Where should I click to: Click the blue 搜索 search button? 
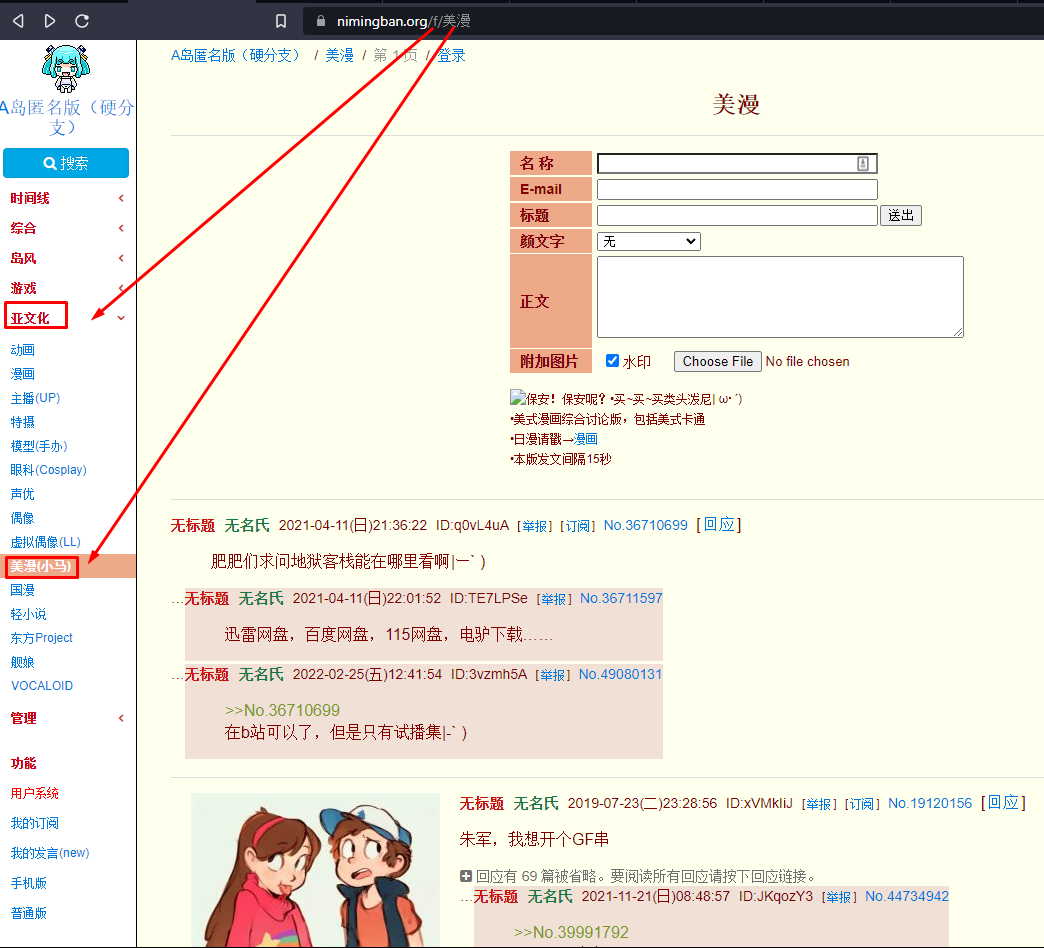pyautogui.click(x=66, y=163)
